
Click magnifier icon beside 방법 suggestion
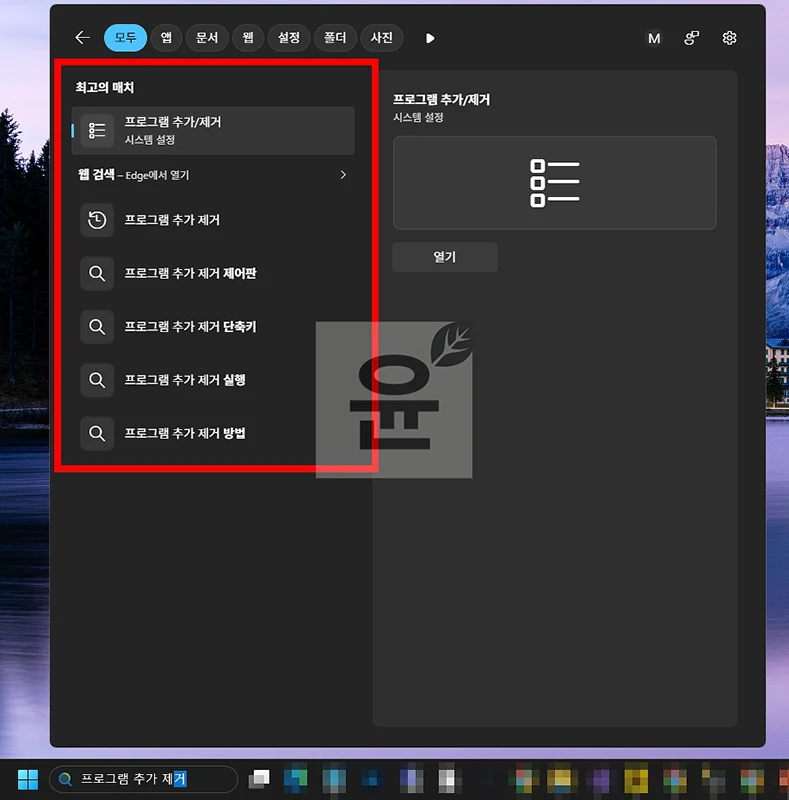click(97, 433)
